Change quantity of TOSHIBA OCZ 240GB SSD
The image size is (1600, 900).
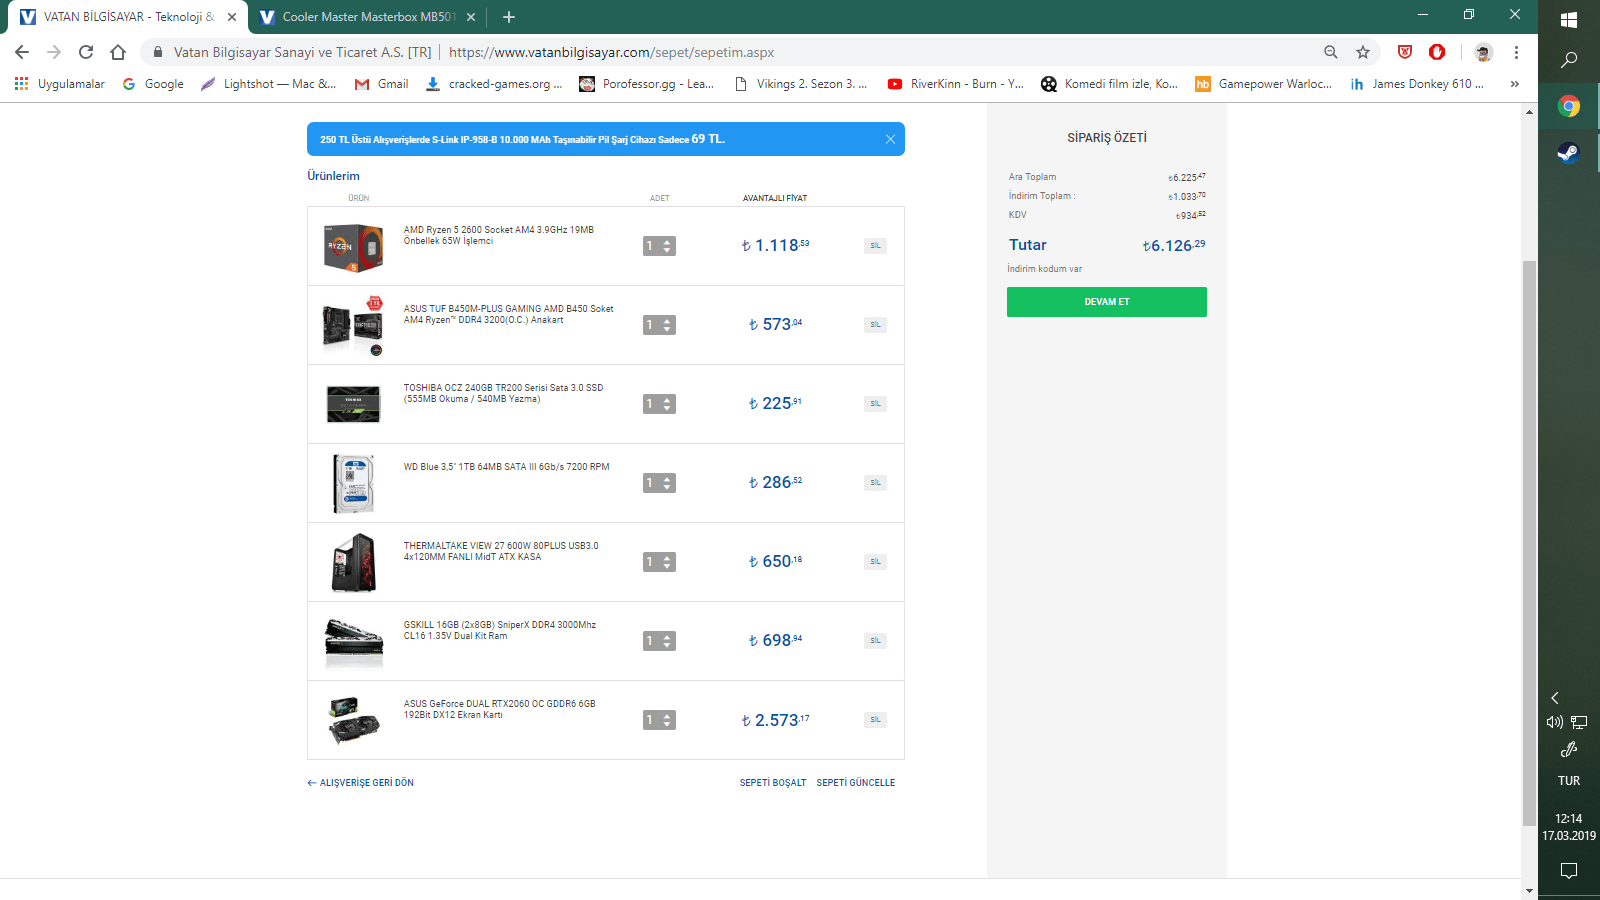(x=659, y=404)
